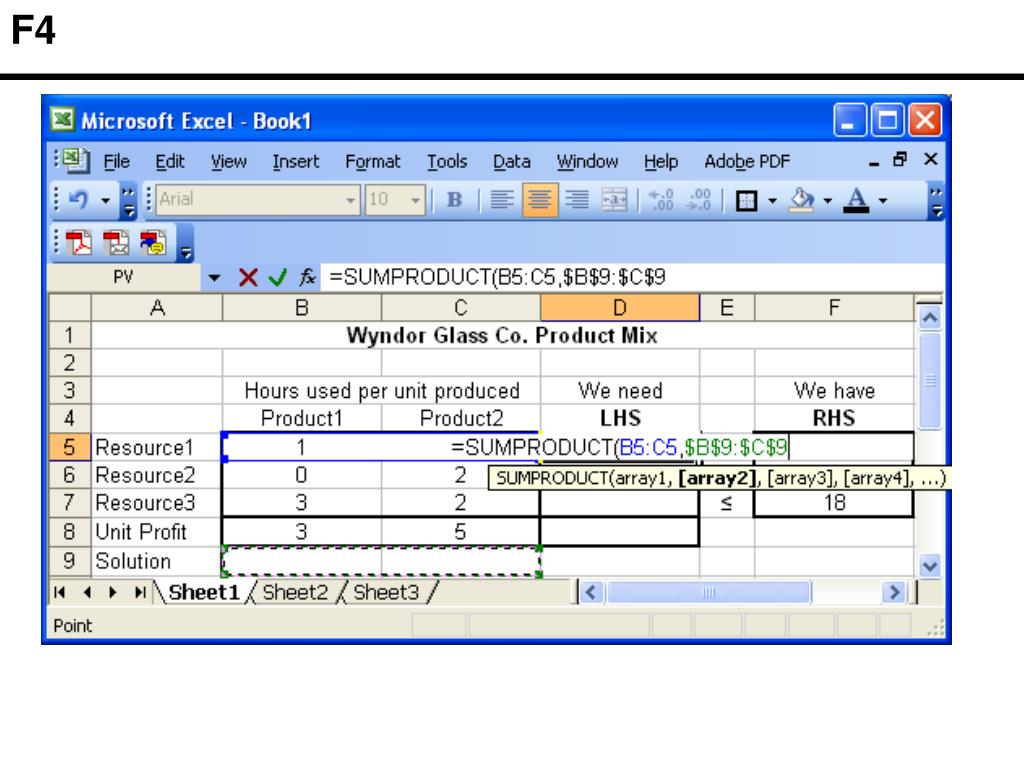Screen dimensions: 1024x768
Task: Go to next sheet tab arrow
Action: pos(113,592)
